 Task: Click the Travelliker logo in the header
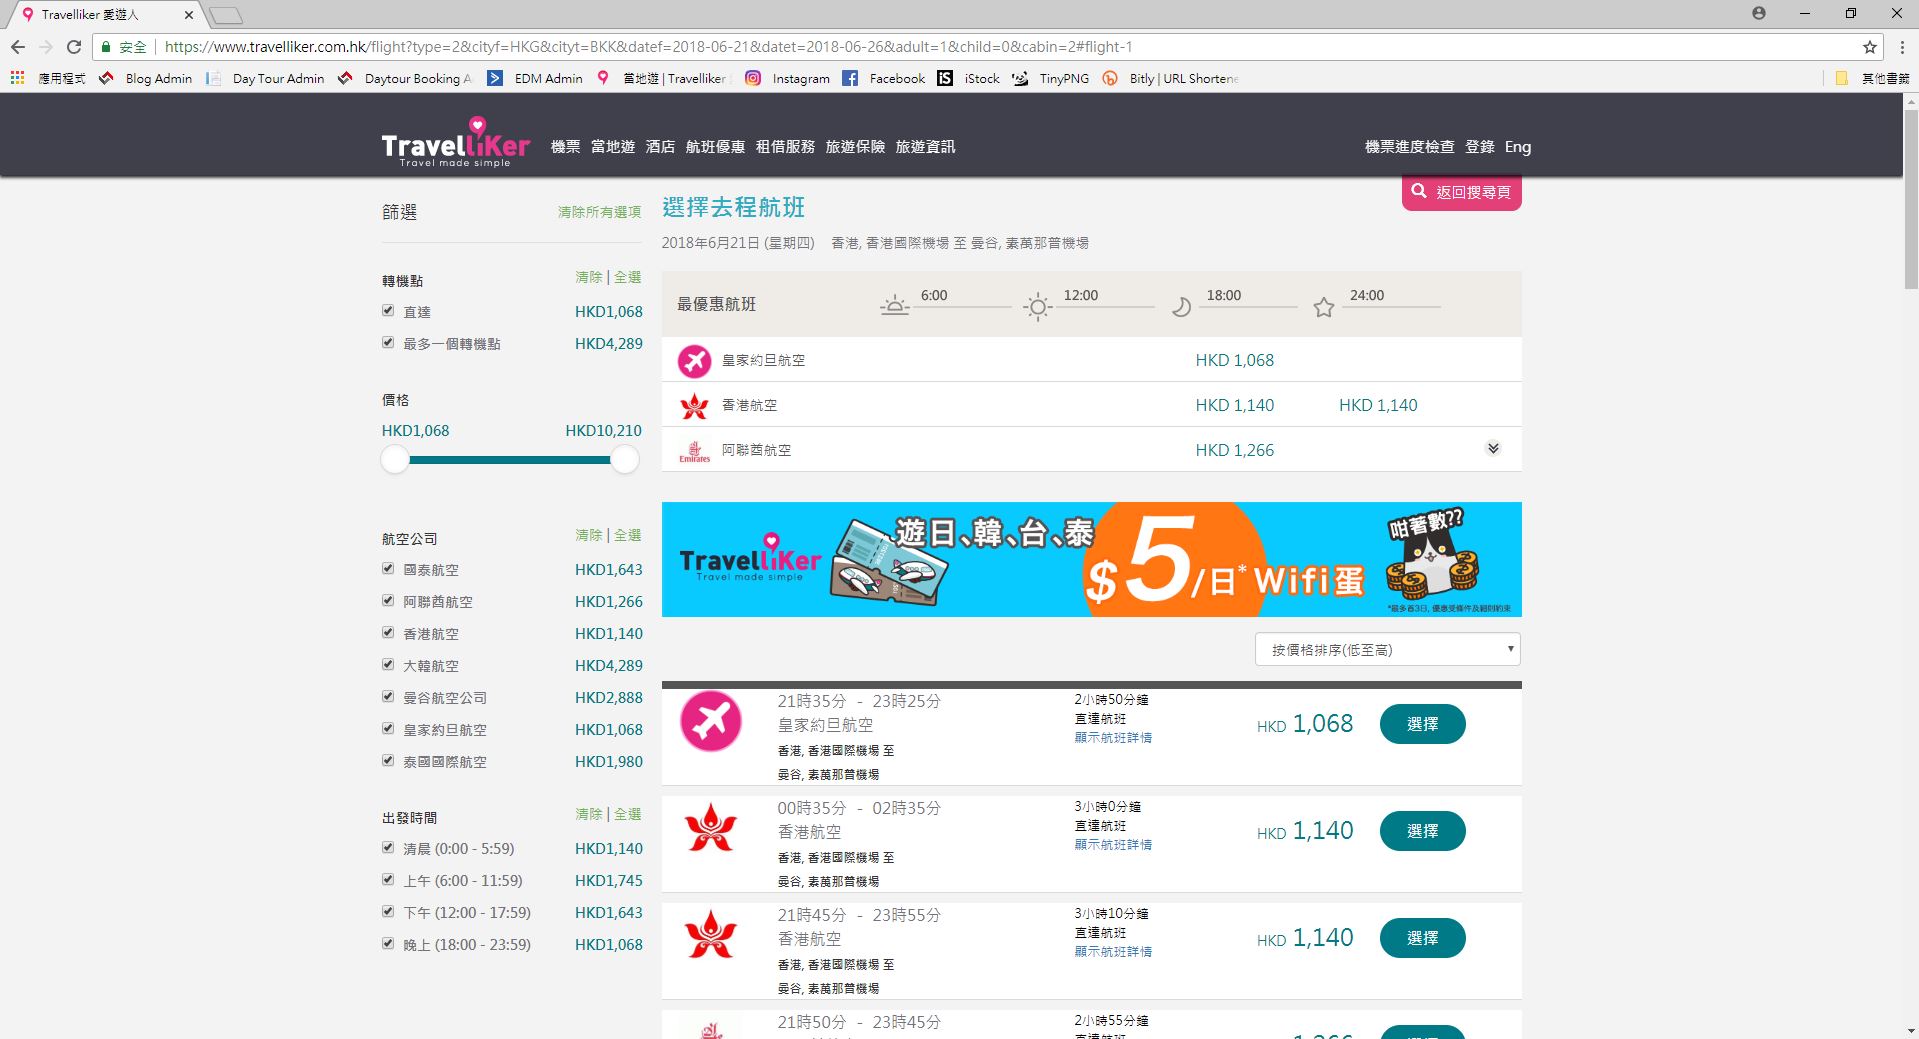pos(455,144)
